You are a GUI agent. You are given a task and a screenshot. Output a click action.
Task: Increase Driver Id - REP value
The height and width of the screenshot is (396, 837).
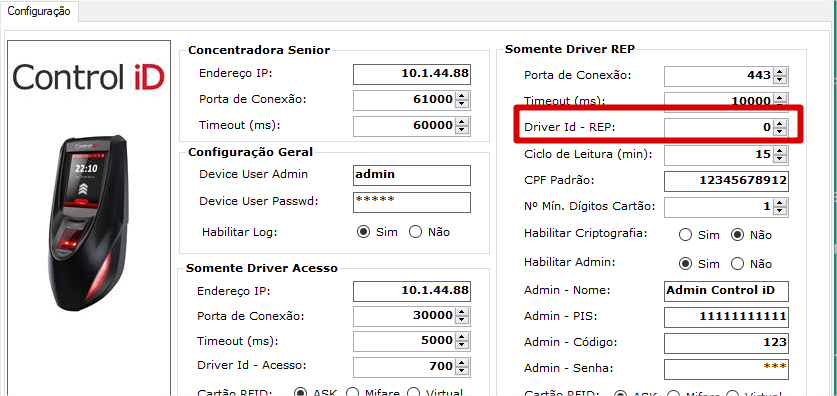point(780,124)
